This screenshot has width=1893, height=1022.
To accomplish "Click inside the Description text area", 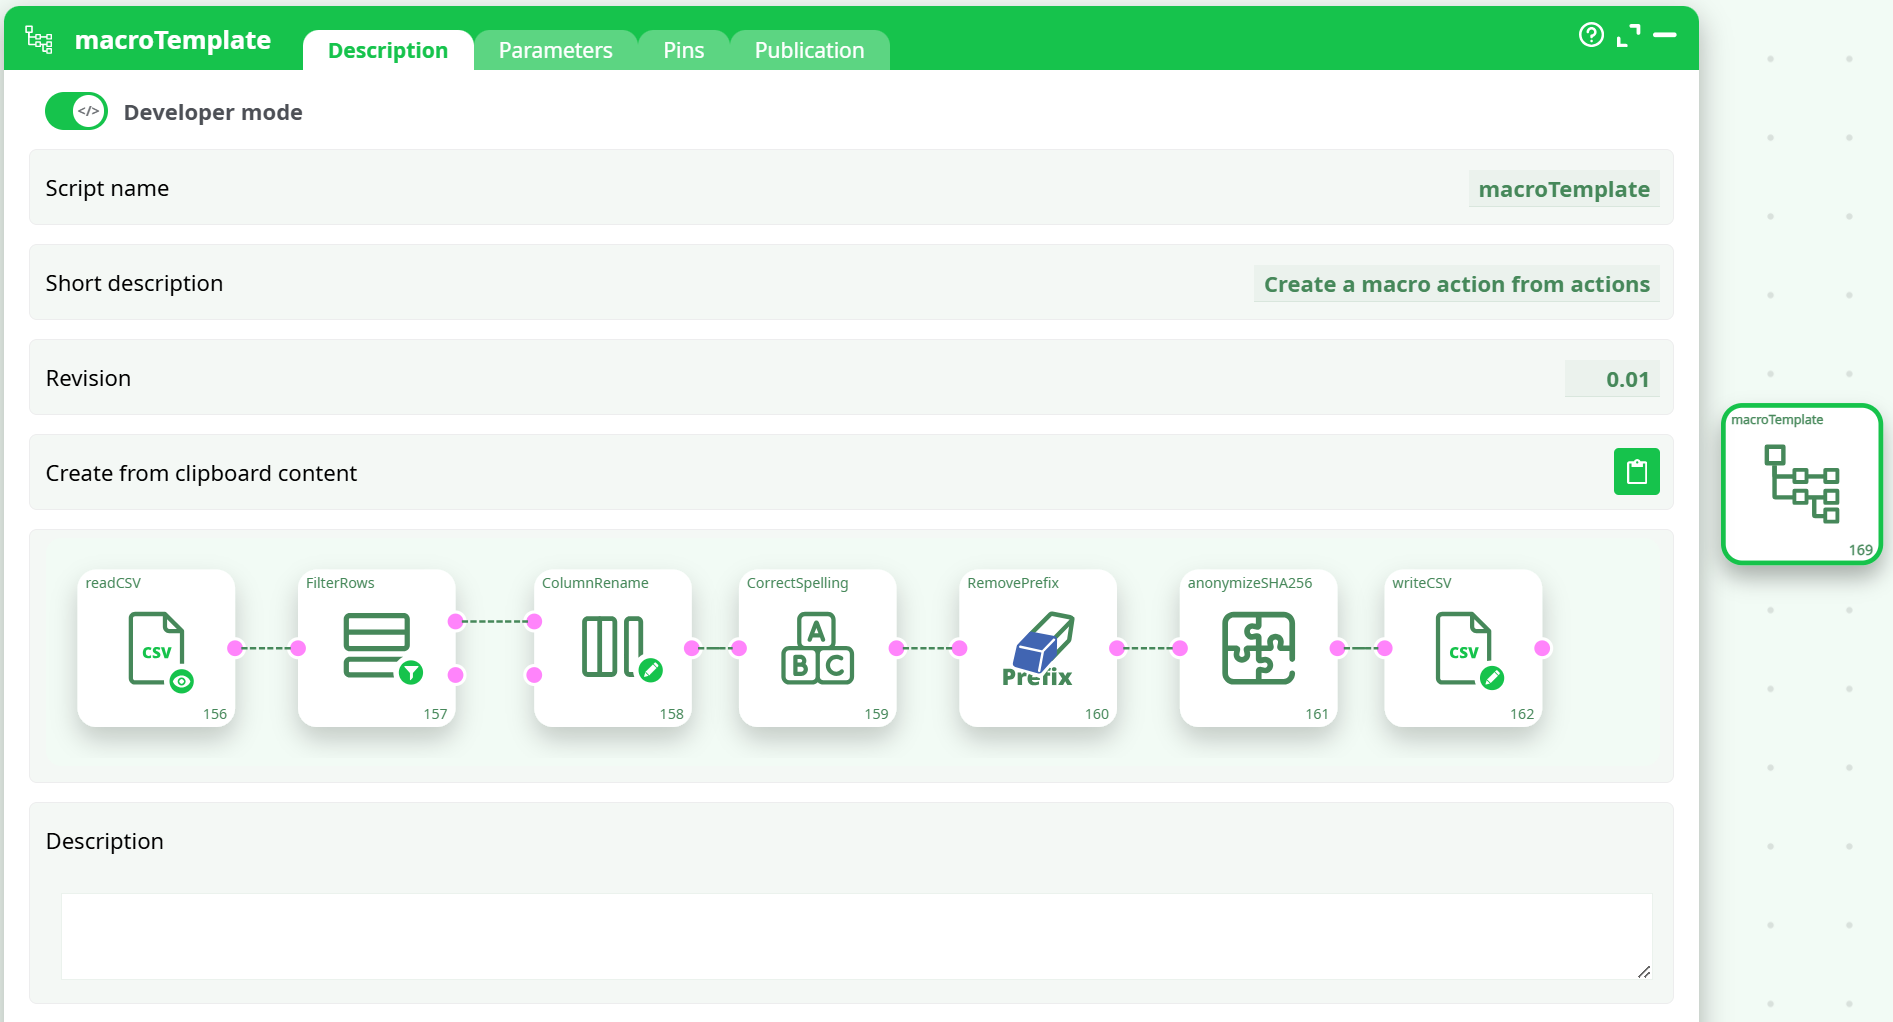I will pyautogui.click(x=856, y=936).
